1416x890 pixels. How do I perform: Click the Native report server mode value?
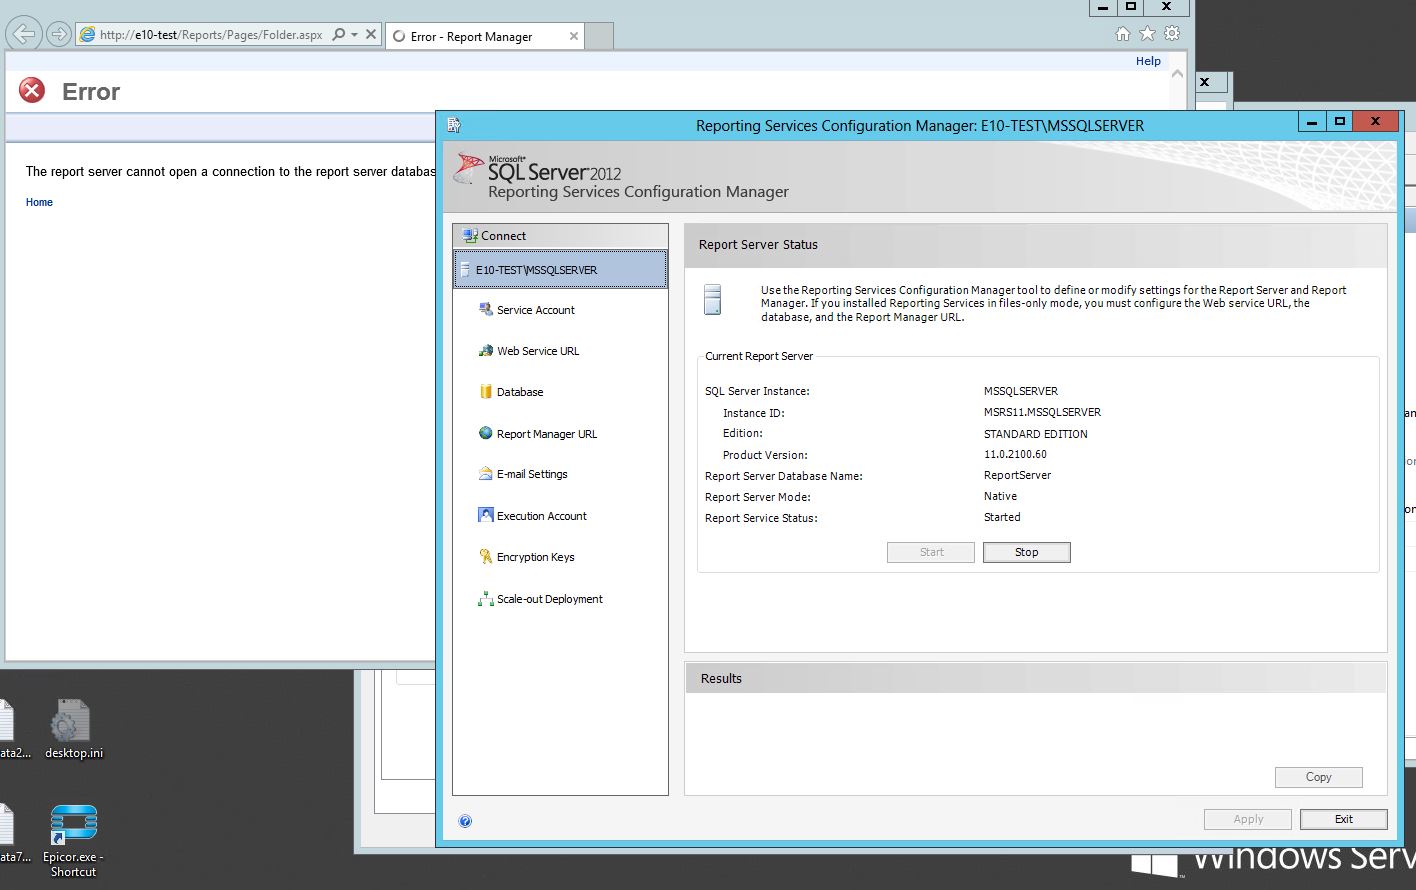tap(1000, 496)
